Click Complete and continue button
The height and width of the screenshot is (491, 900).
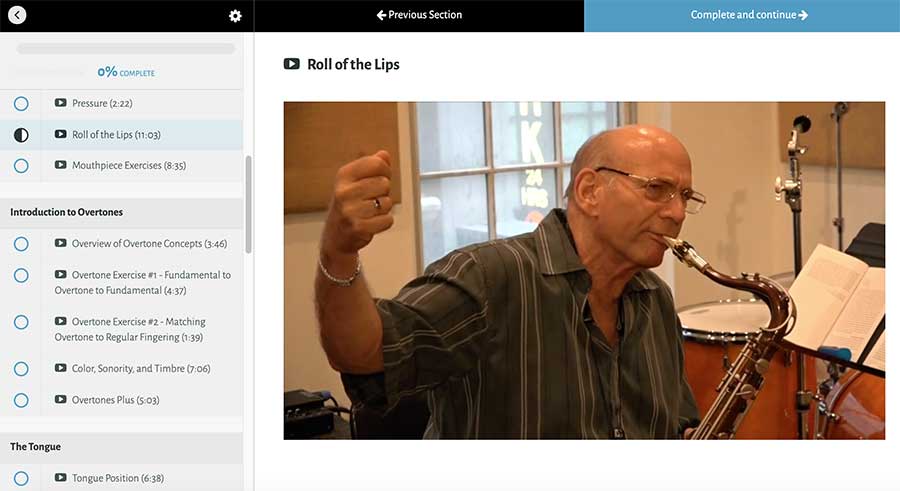[x=742, y=16]
